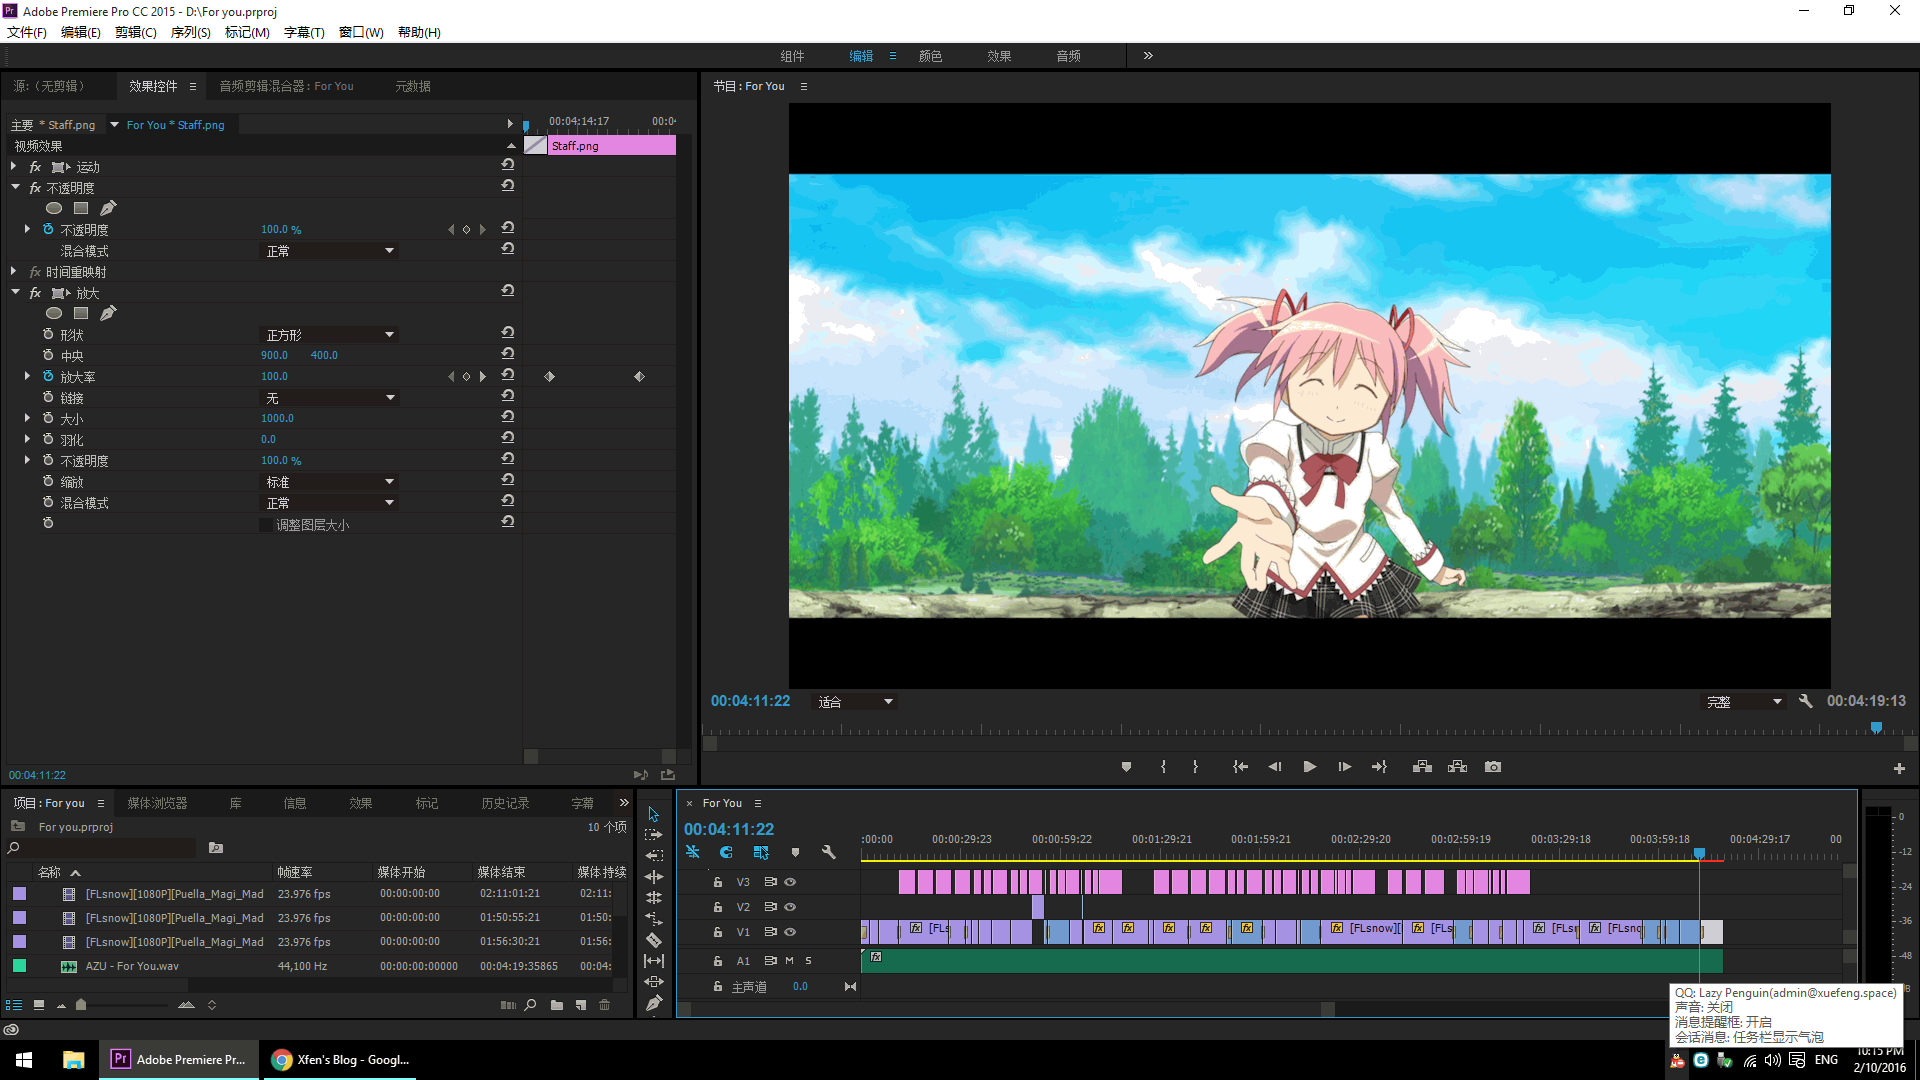
Task: Open the 链接 dropdown showing 无
Action: tap(329, 398)
